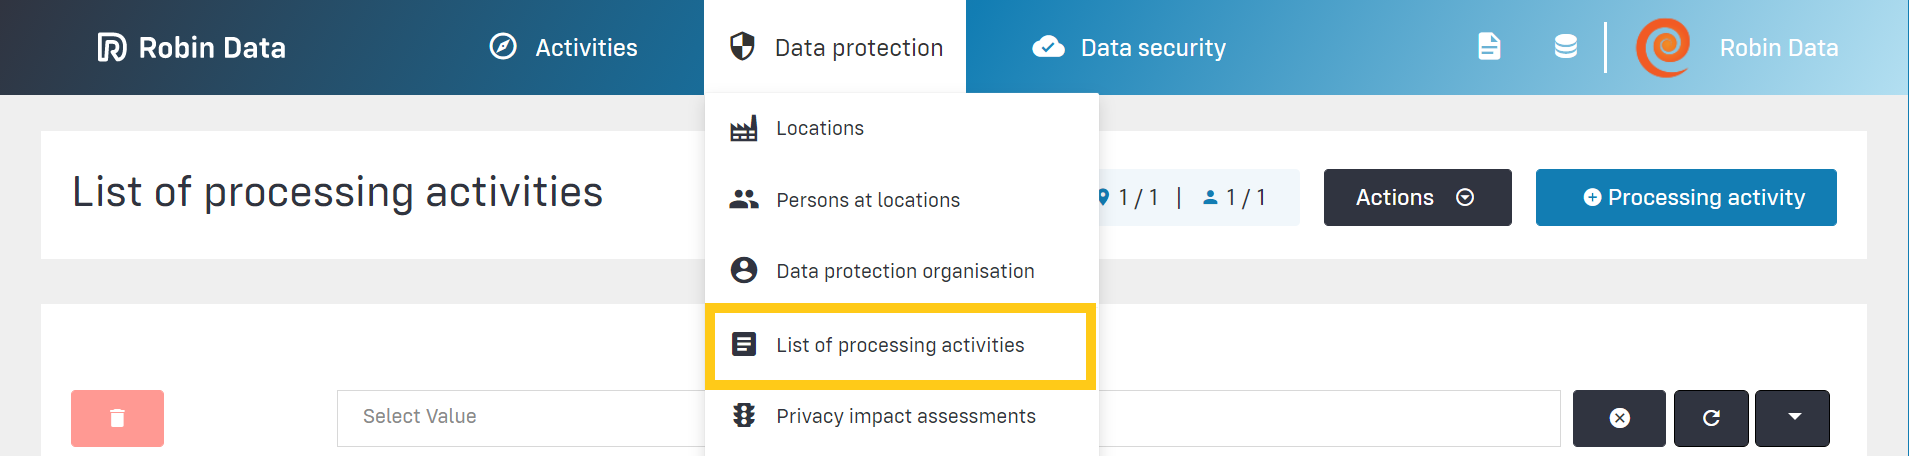Click the Robin Data logo icon
The width and height of the screenshot is (1909, 456).
(x=112, y=47)
